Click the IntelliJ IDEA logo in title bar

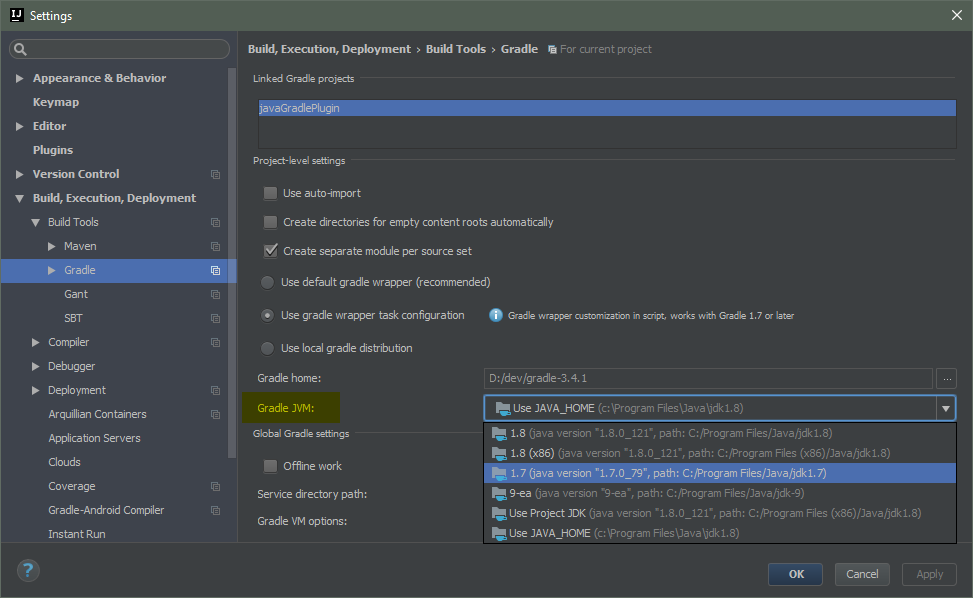tap(17, 15)
